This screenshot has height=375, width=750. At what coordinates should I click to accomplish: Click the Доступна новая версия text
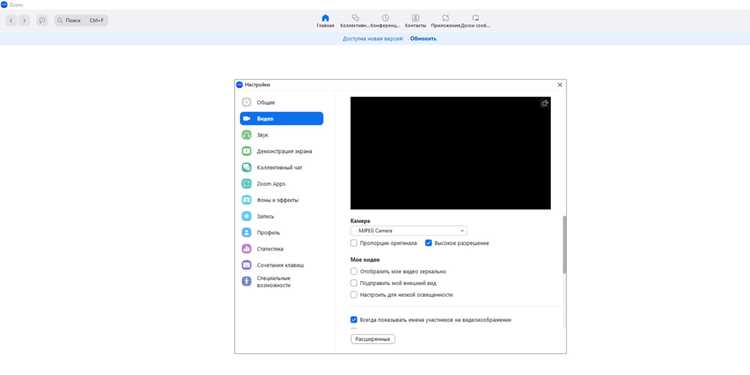click(x=374, y=39)
